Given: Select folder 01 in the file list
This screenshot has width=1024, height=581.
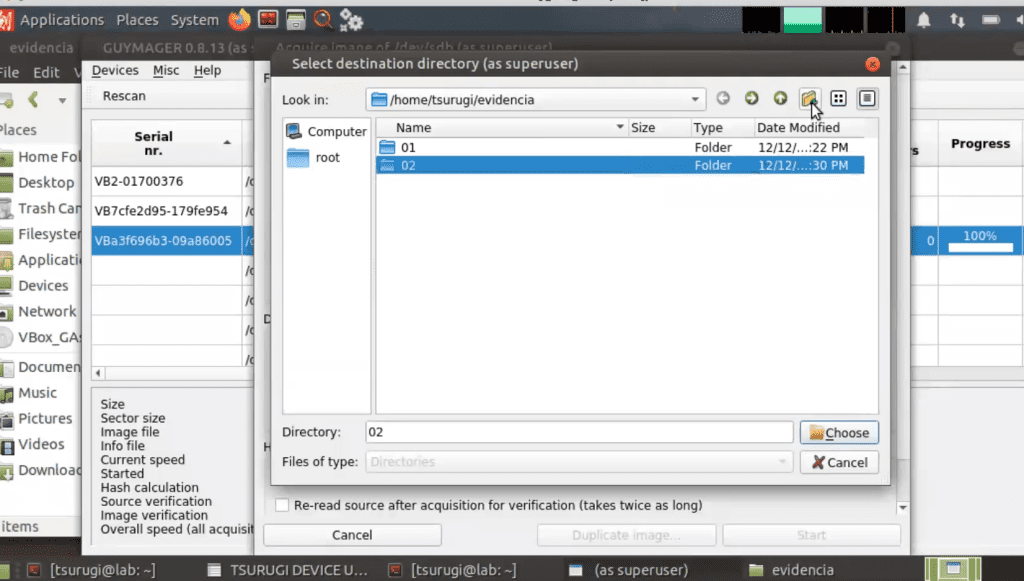Looking at the screenshot, I should click(x=620, y=148).
